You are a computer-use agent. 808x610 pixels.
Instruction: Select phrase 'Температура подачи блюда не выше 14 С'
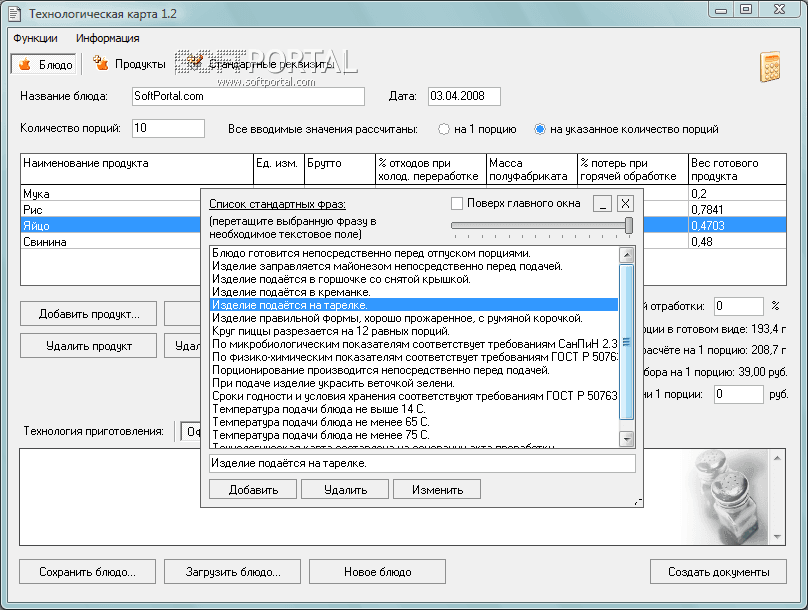pos(414,409)
